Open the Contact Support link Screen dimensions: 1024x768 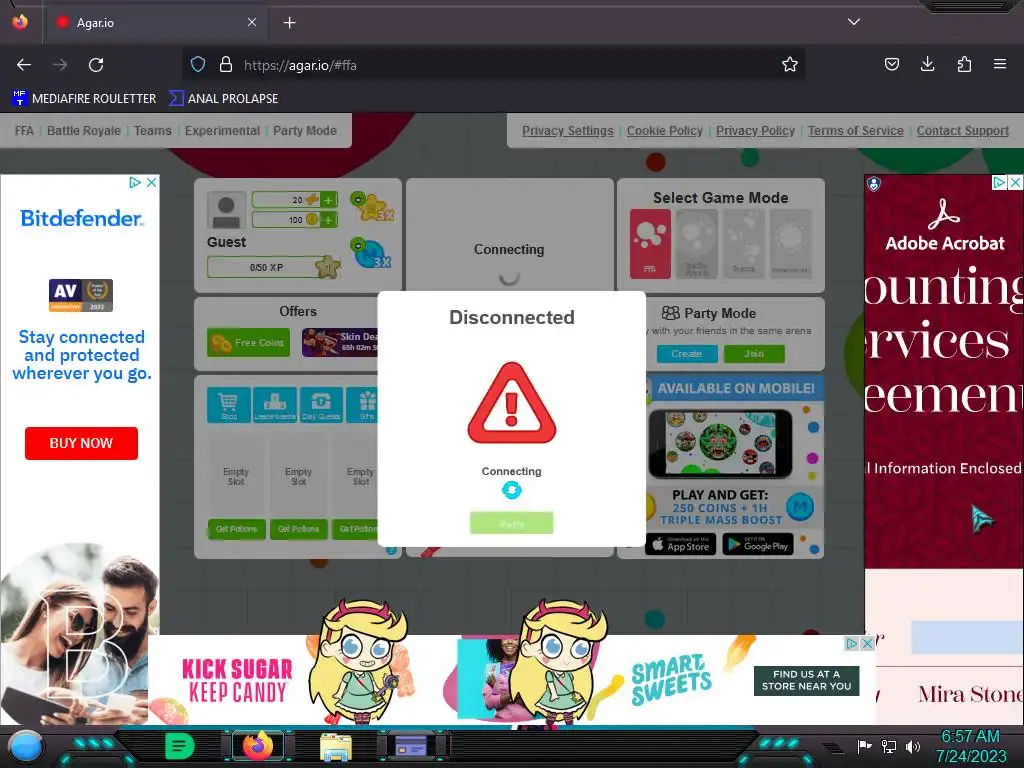(963, 131)
